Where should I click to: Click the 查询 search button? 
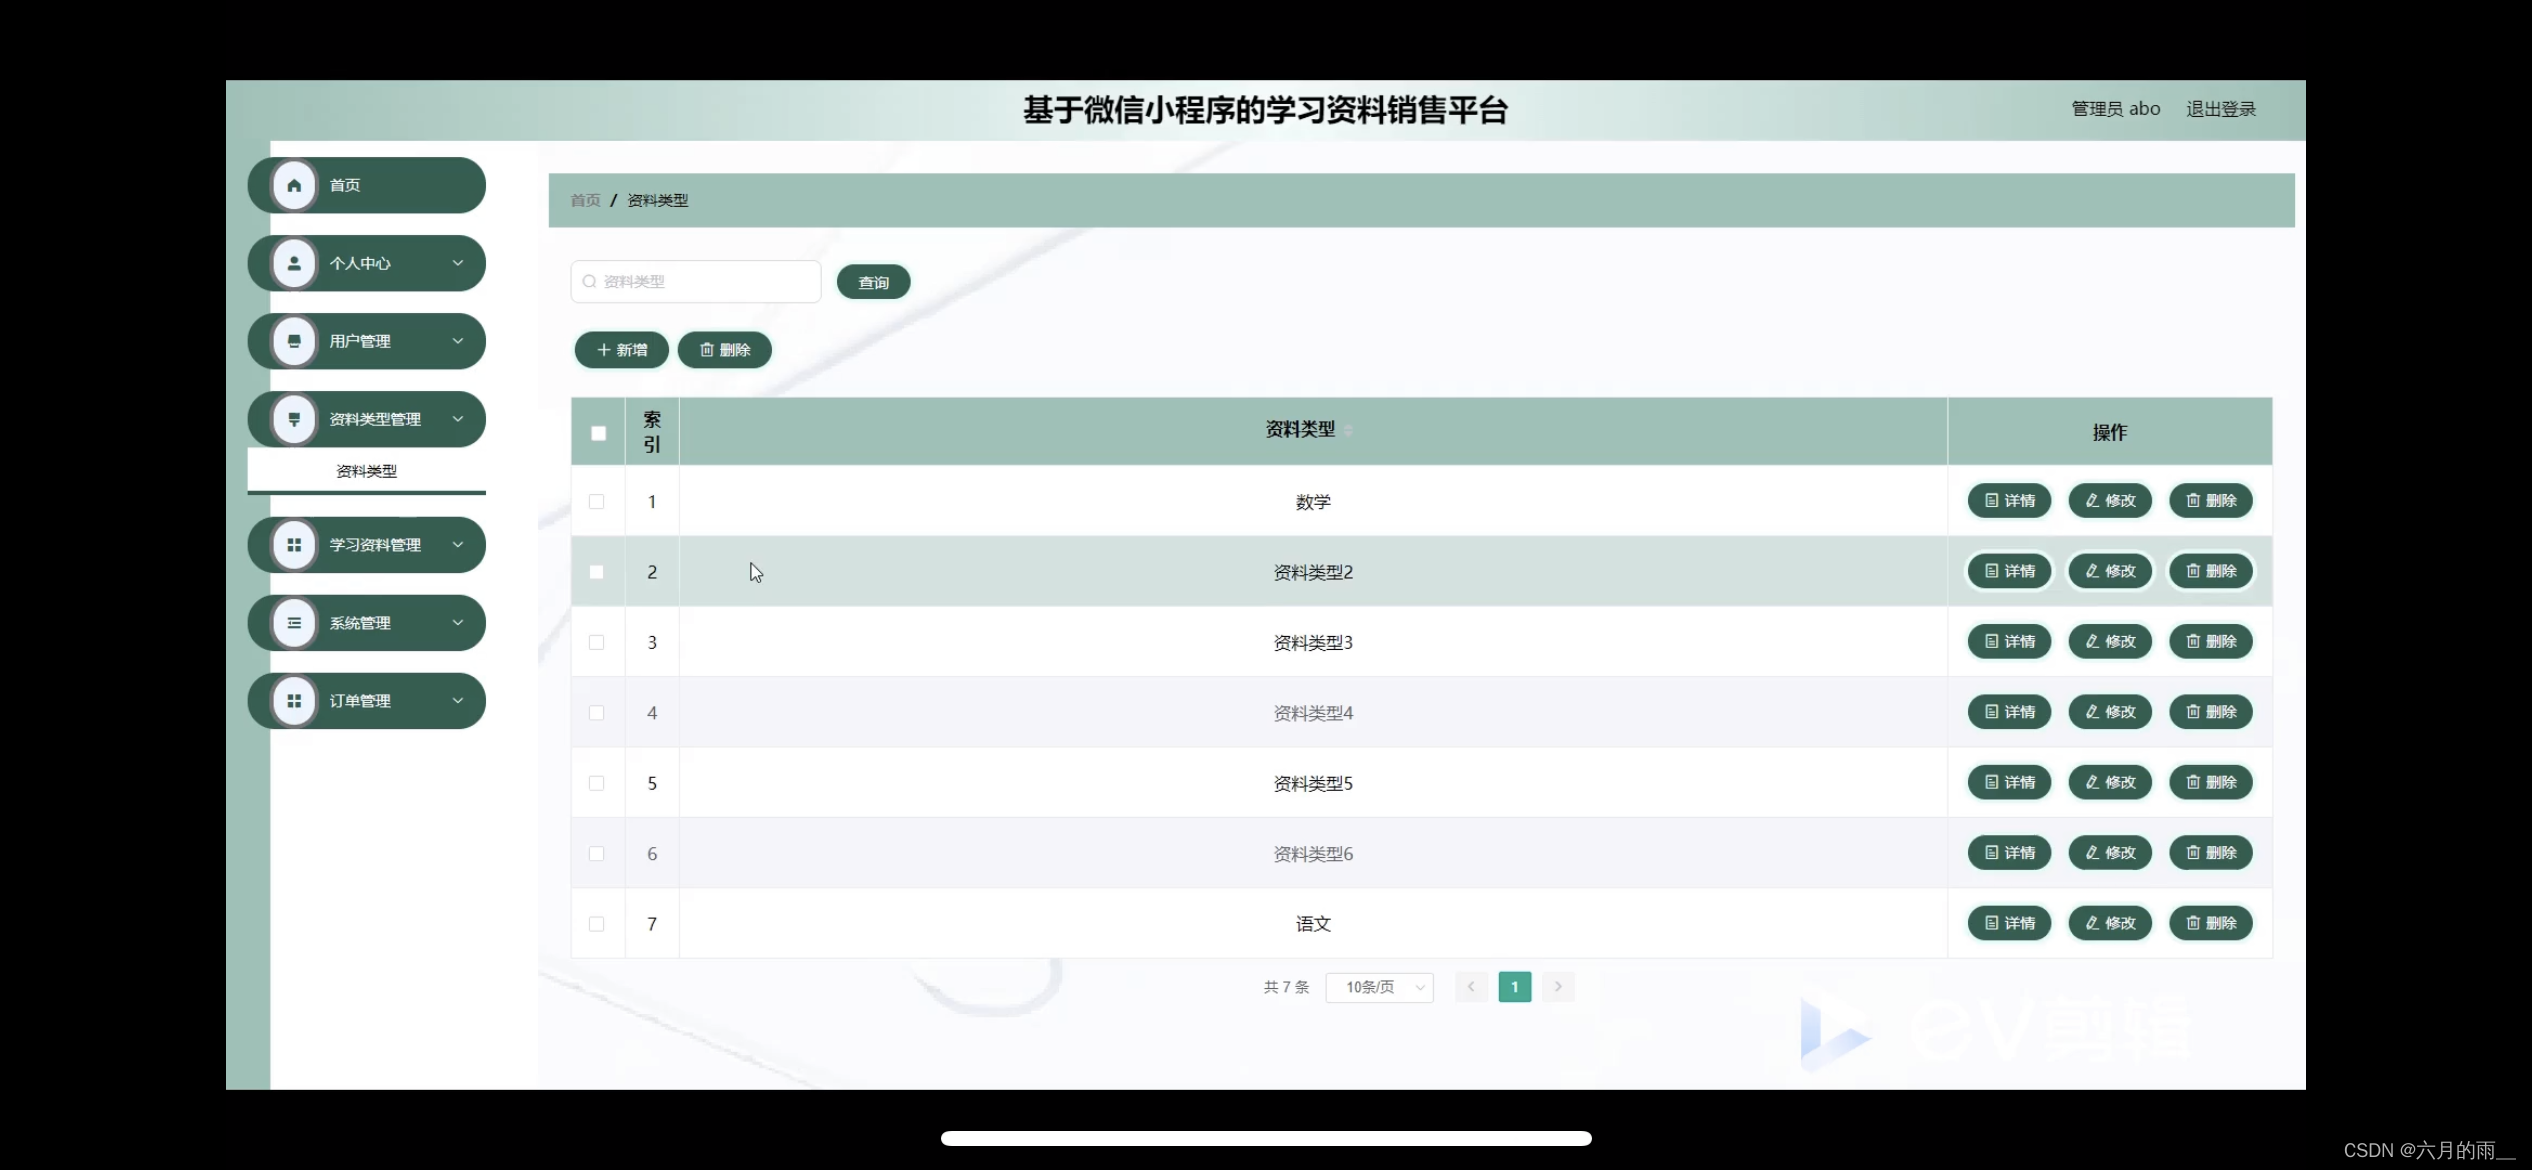[873, 283]
